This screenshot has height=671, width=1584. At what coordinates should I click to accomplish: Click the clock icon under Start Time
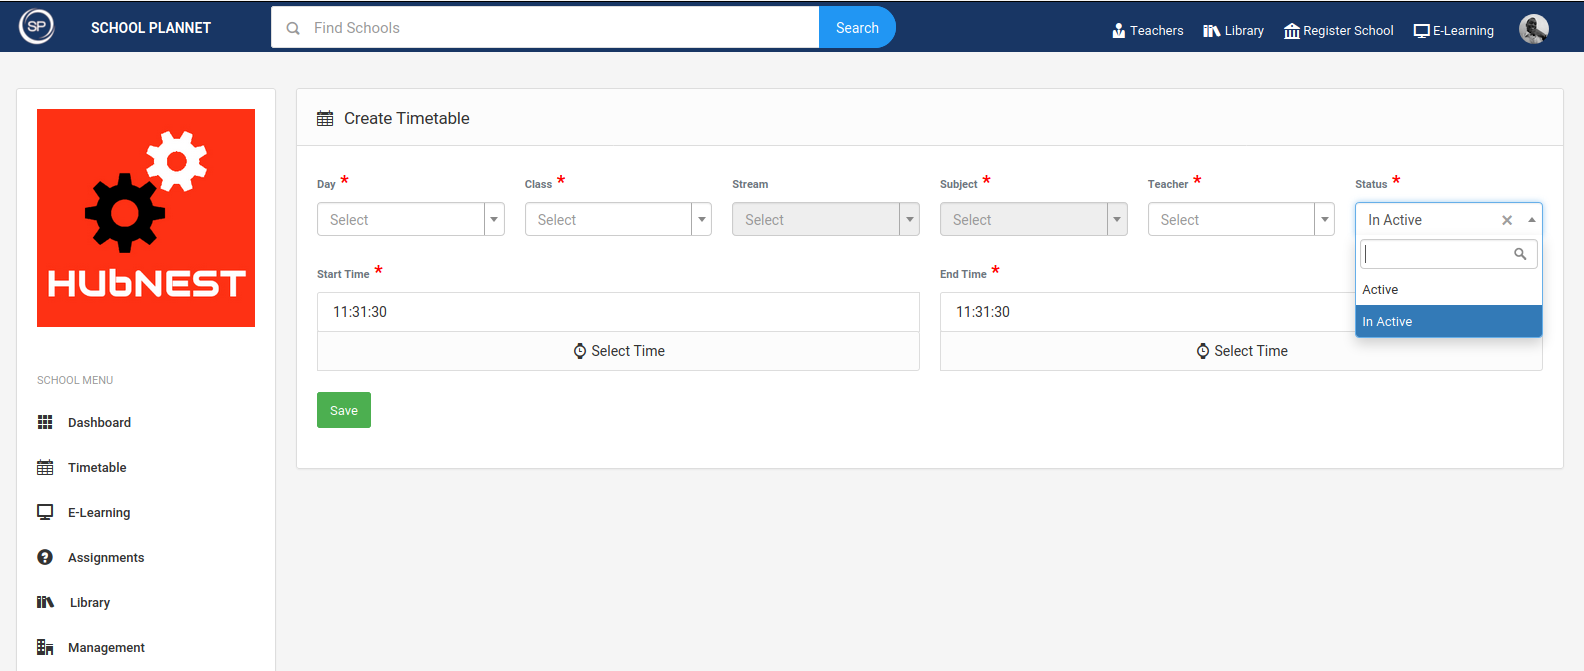(580, 351)
